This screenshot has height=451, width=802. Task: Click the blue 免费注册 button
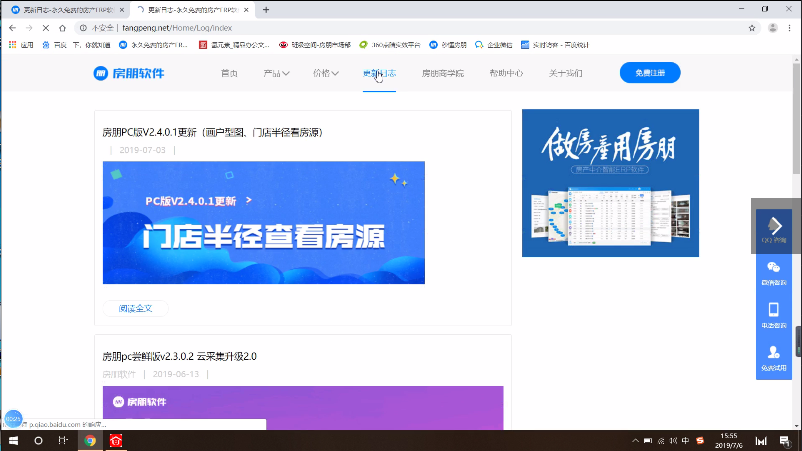click(649, 73)
